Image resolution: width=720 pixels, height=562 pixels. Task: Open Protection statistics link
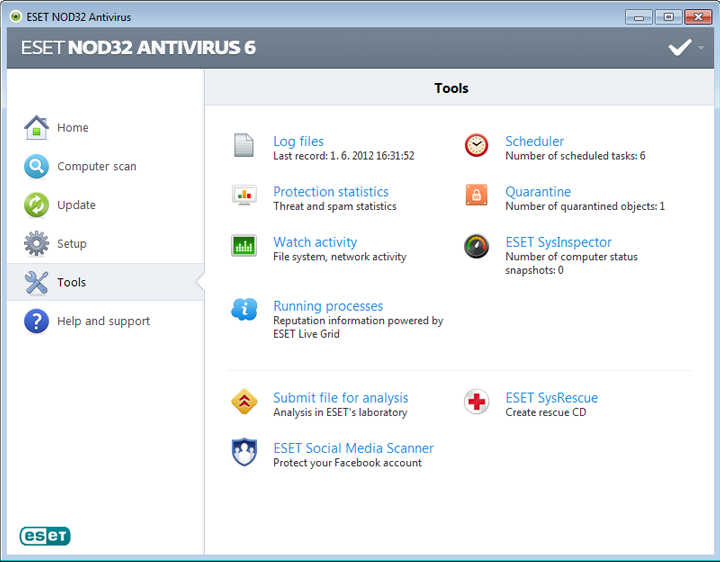pos(331,191)
